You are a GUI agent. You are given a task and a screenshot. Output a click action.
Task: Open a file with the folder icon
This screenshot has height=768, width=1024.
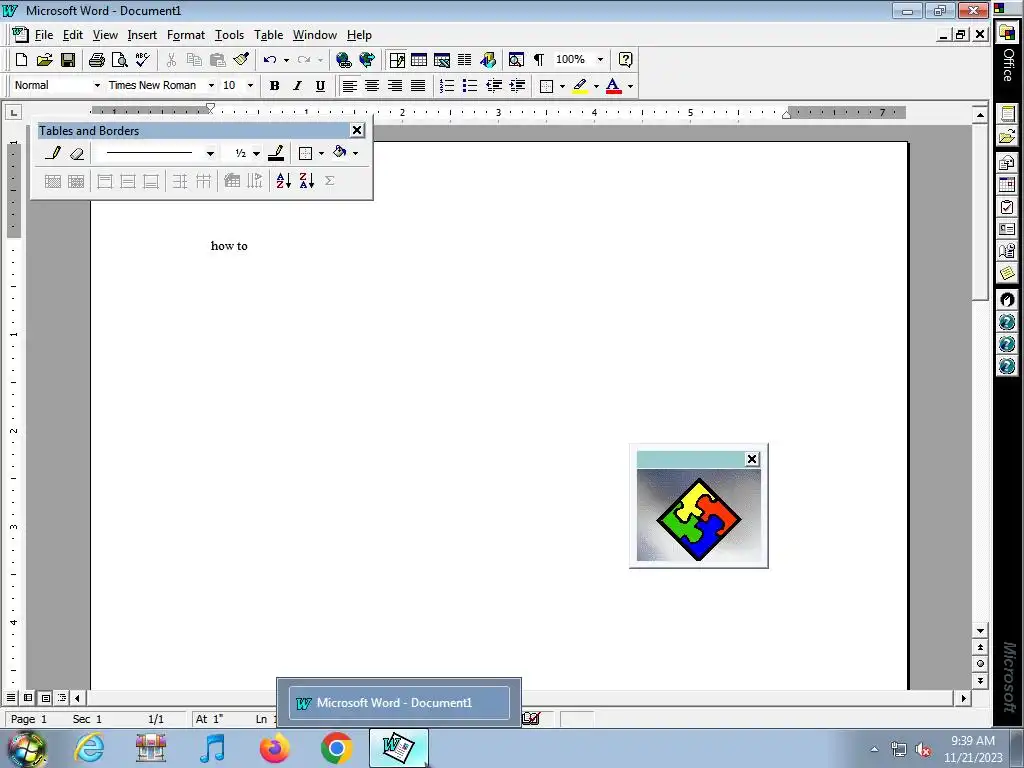coord(44,60)
